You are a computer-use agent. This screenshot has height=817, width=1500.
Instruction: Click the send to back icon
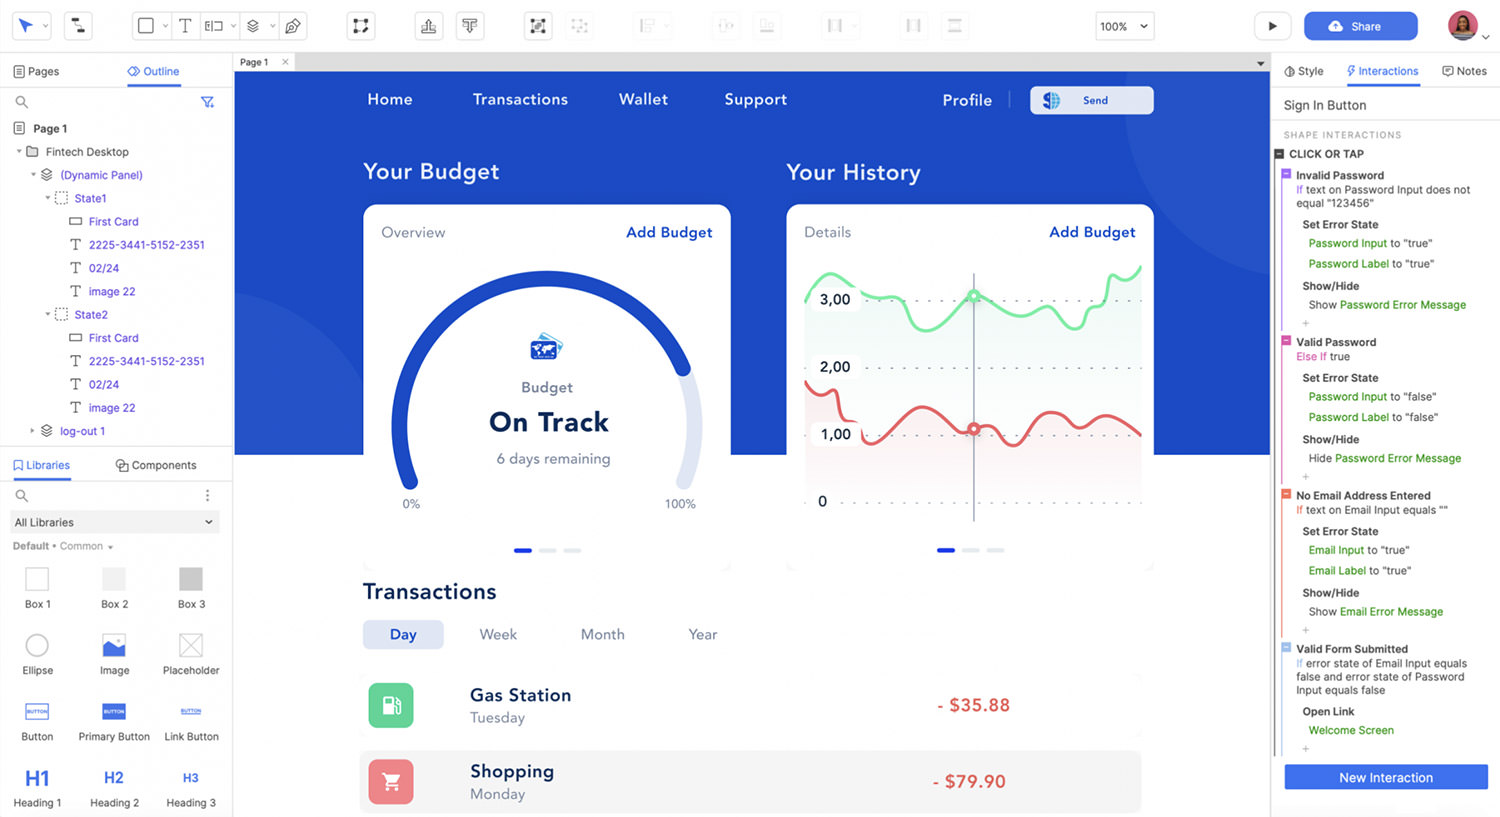click(x=470, y=26)
